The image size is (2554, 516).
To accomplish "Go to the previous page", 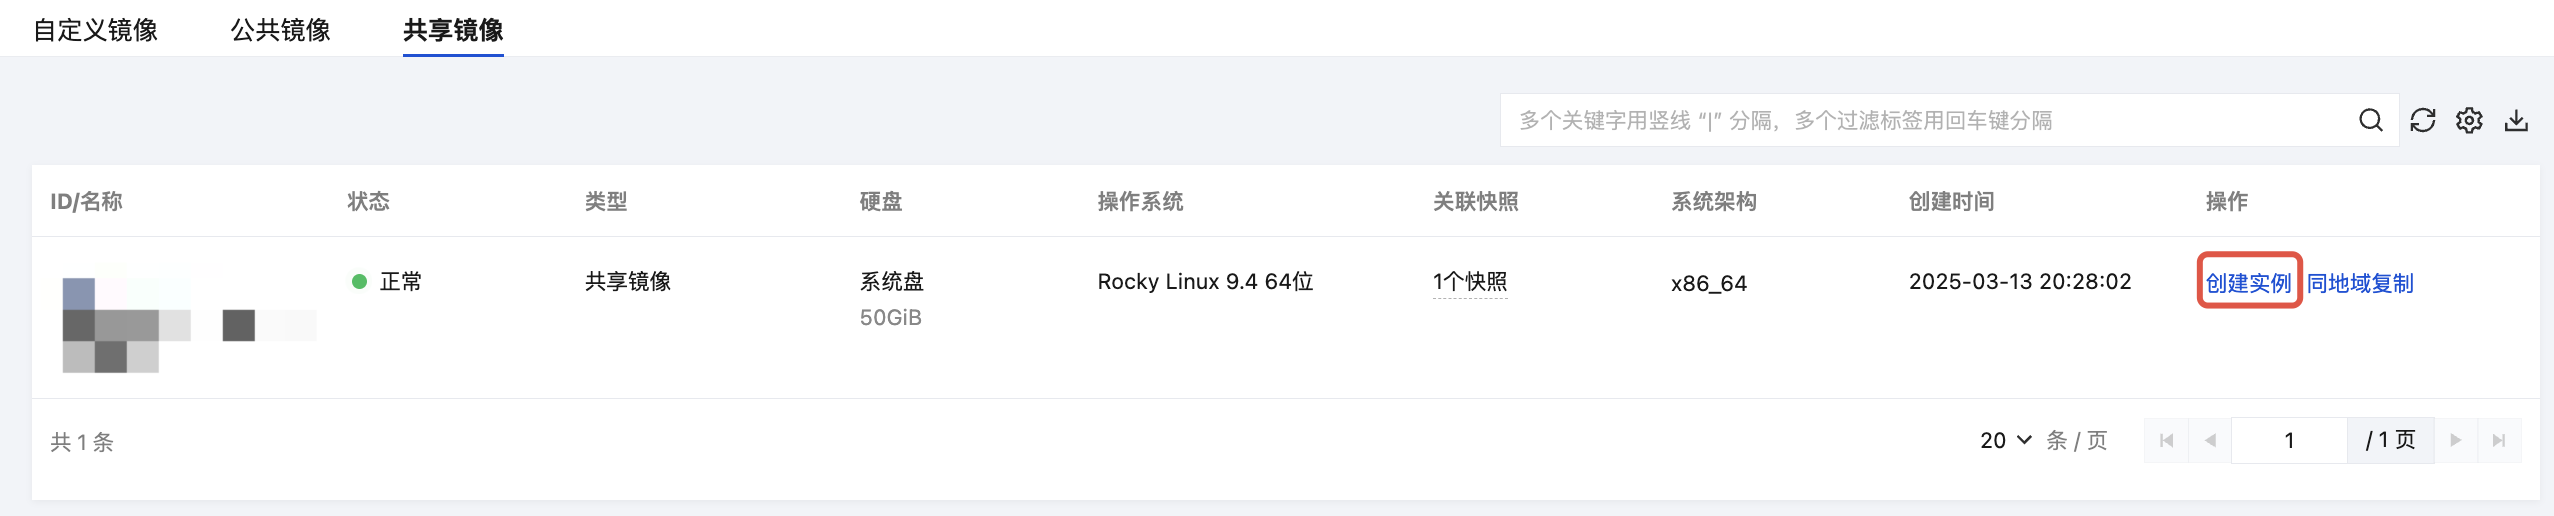I will pyautogui.click(x=2210, y=441).
